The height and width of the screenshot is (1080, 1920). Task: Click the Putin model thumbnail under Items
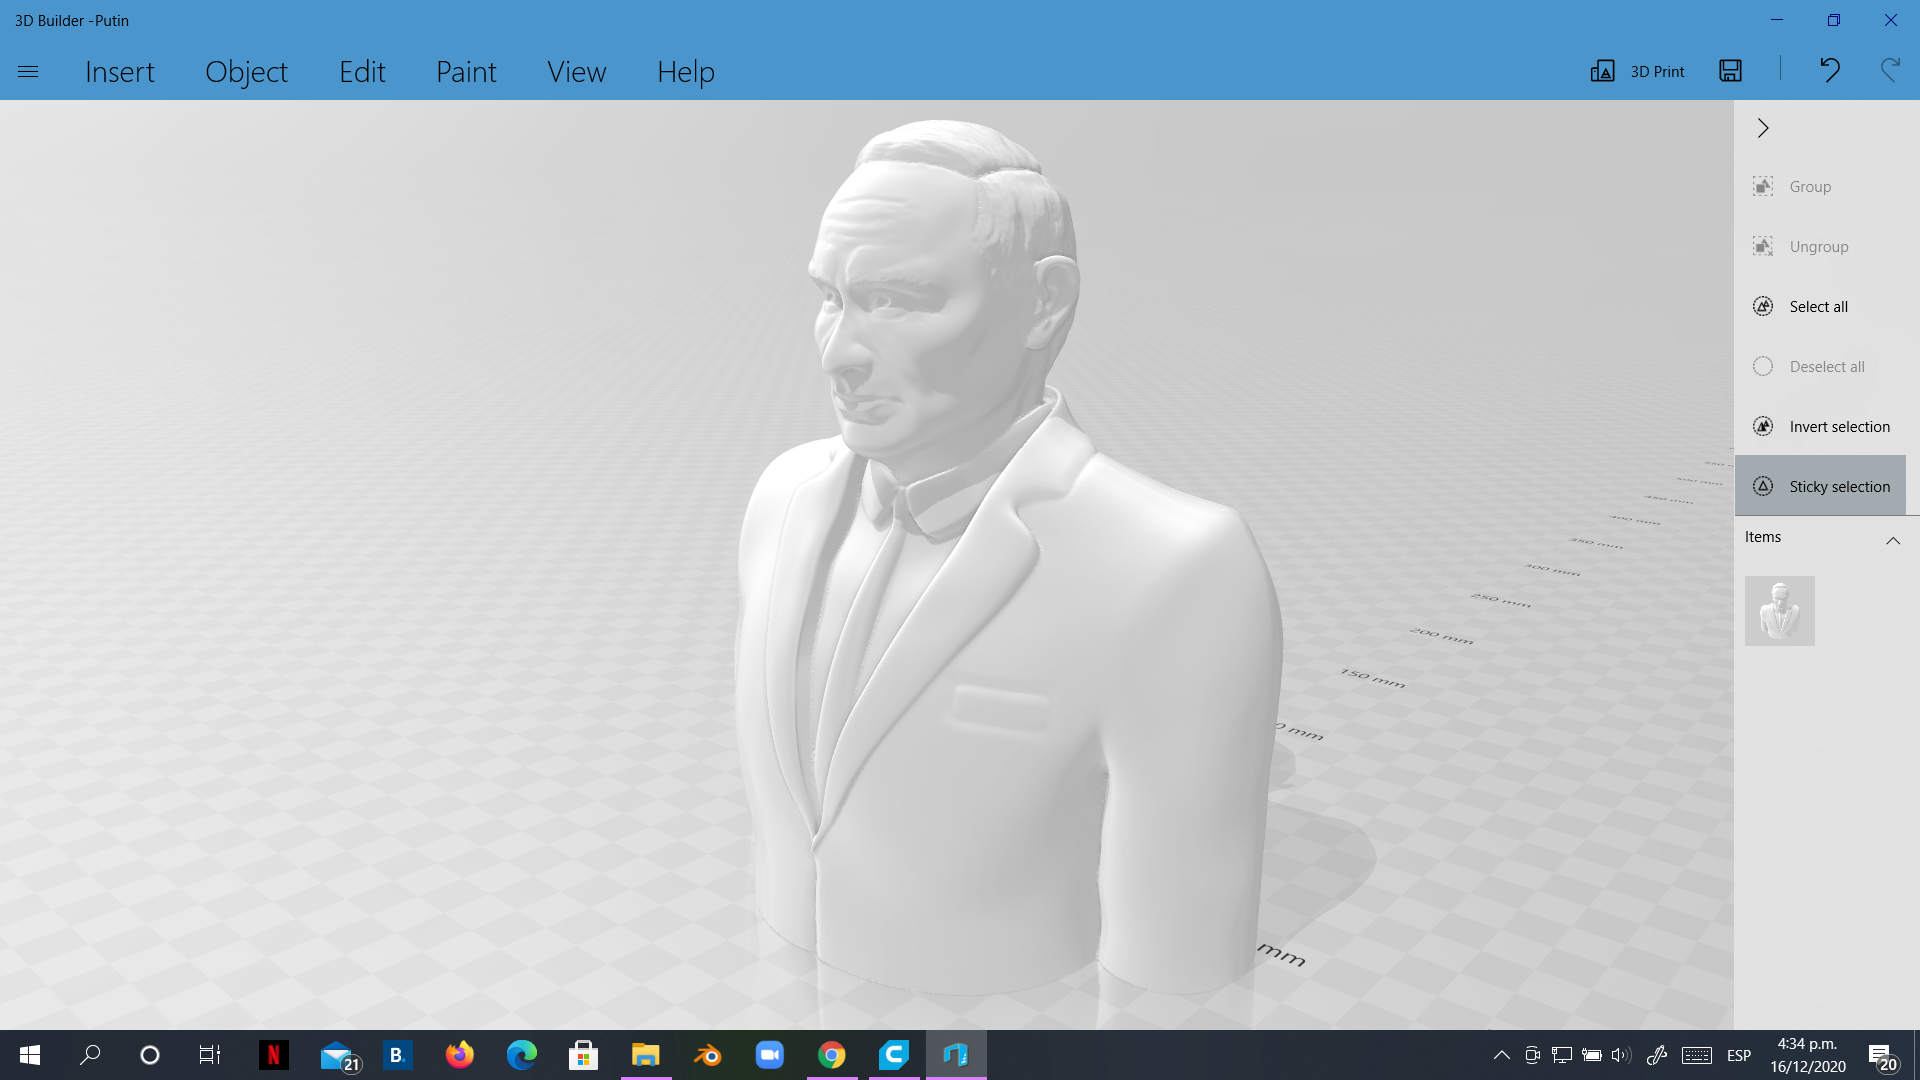(x=1780, y=610)
